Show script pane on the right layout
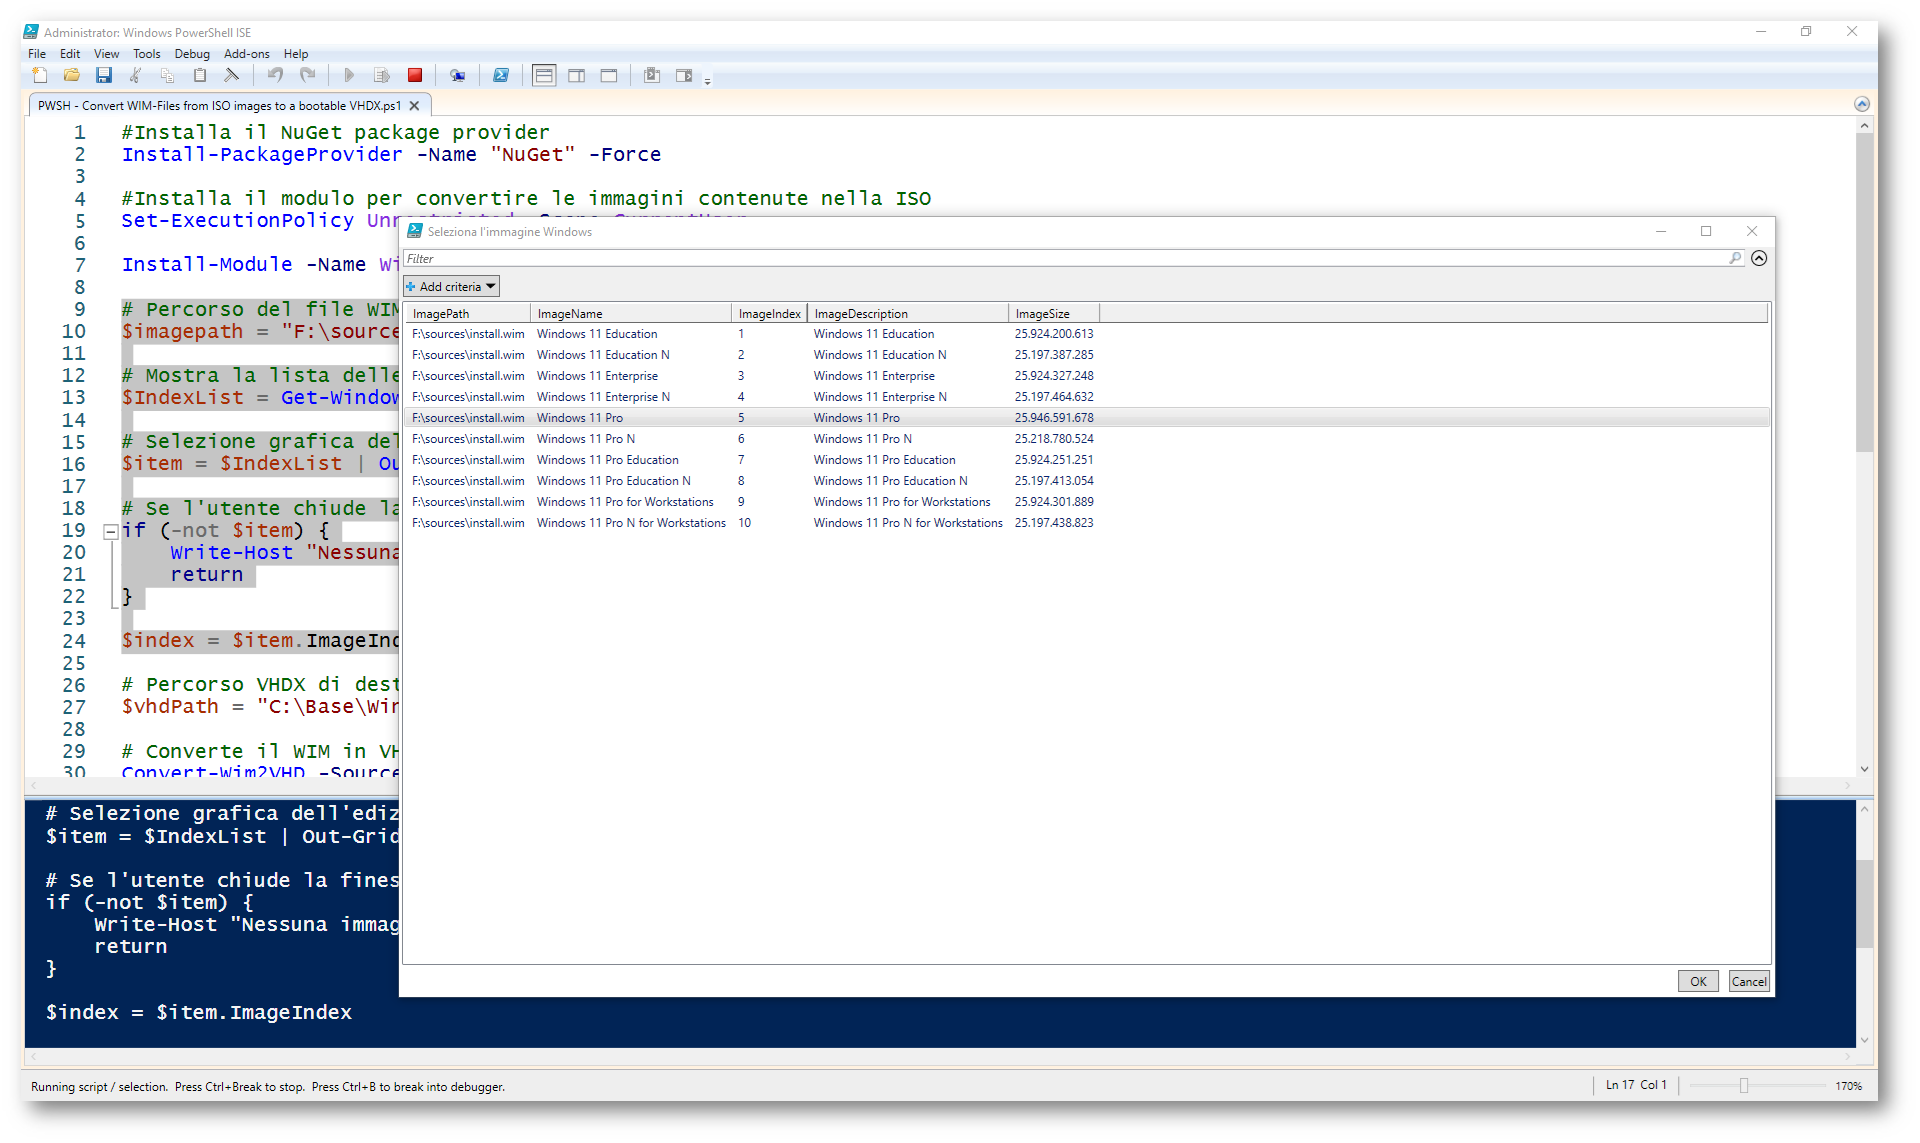 point(577,75)
